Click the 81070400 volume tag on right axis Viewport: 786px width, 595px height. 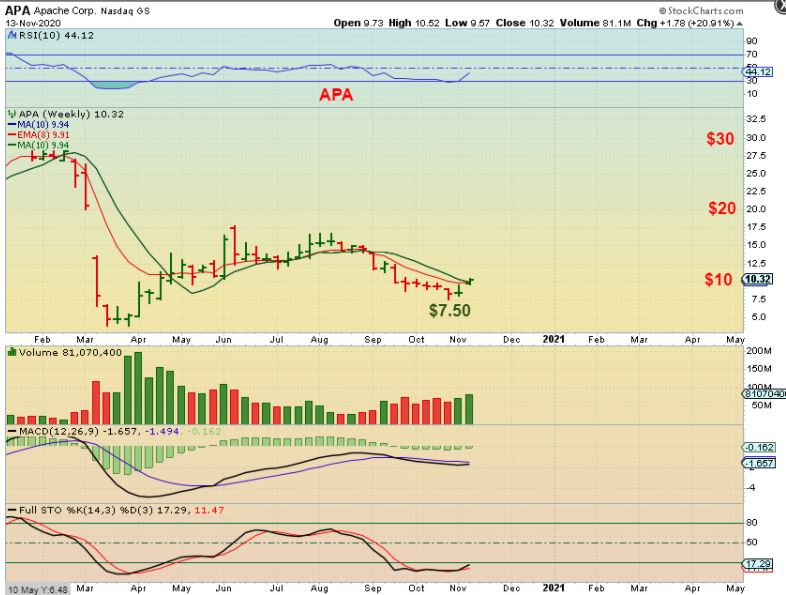[763, 394]
